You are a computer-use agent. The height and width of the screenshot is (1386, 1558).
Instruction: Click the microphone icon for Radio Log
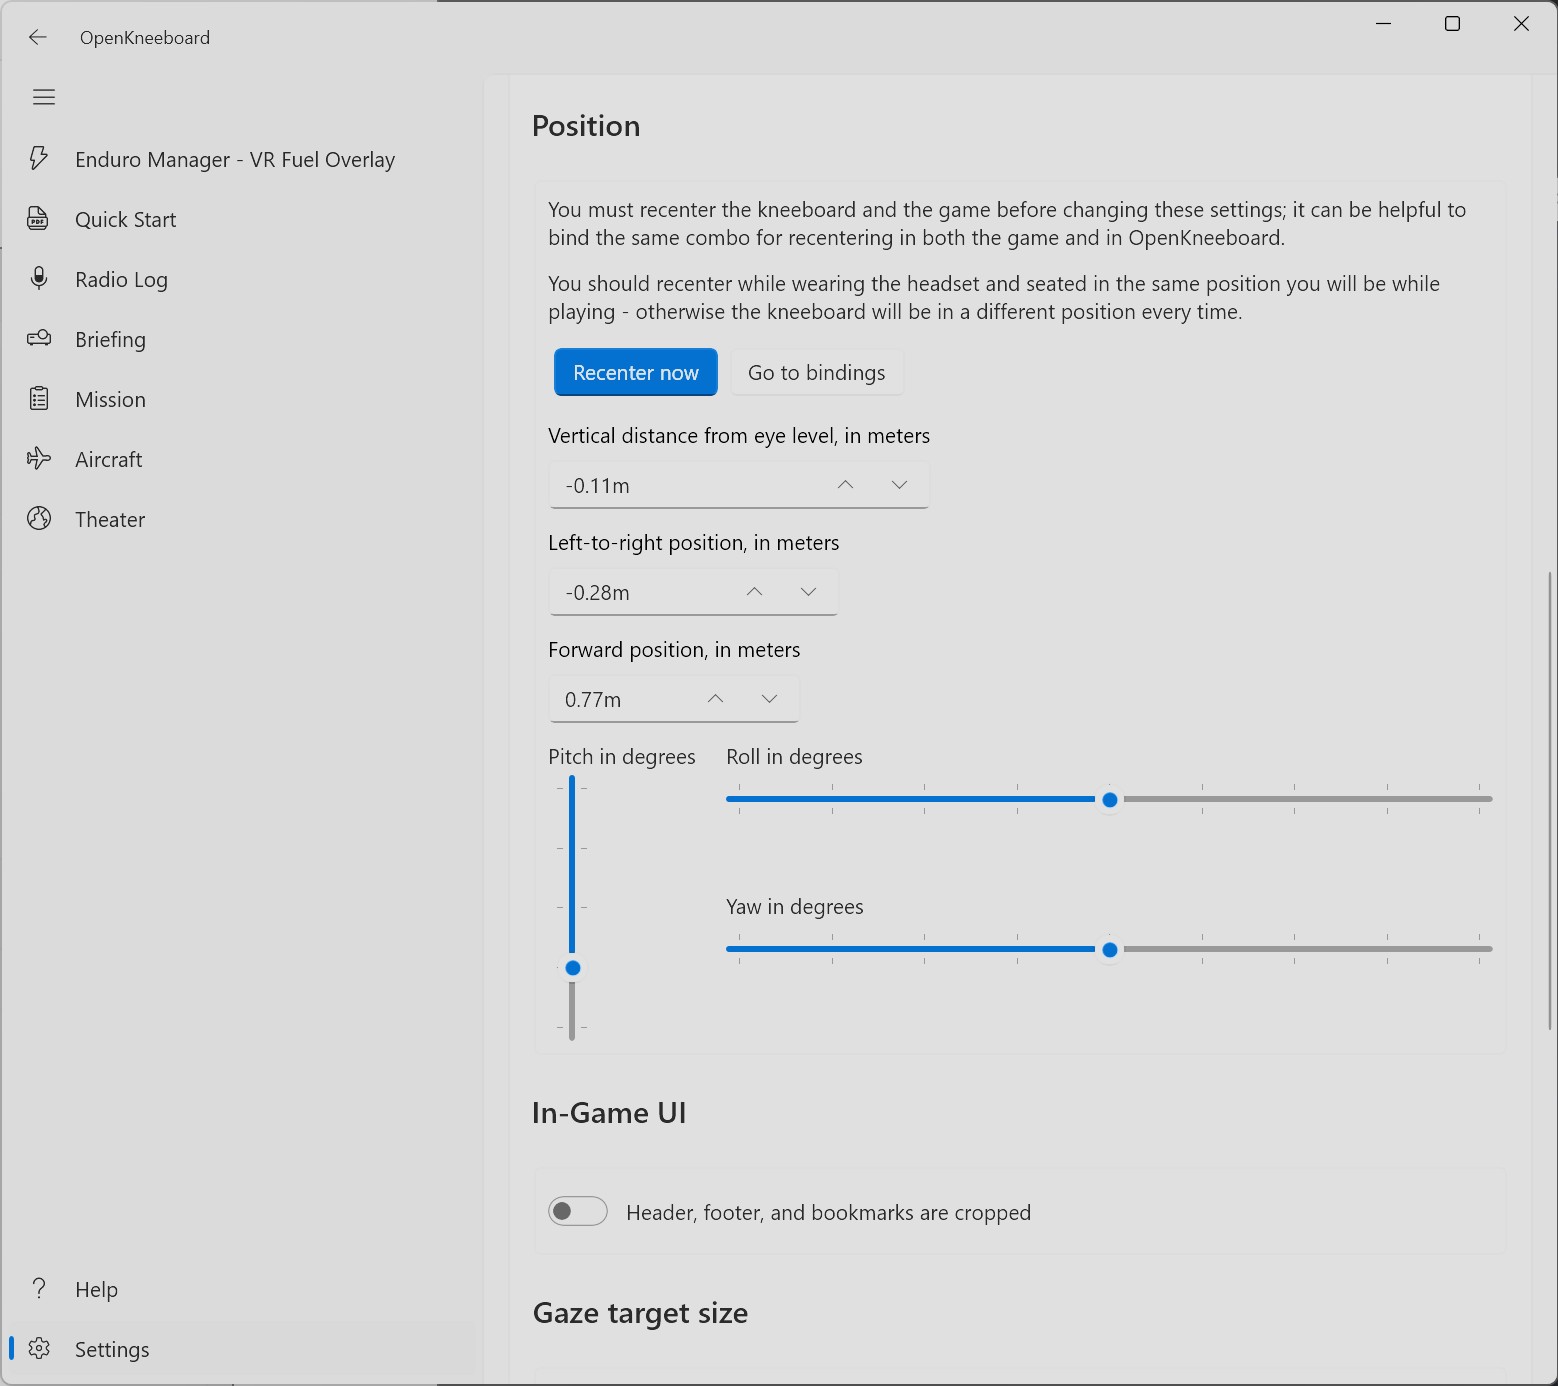click(39, 278)
